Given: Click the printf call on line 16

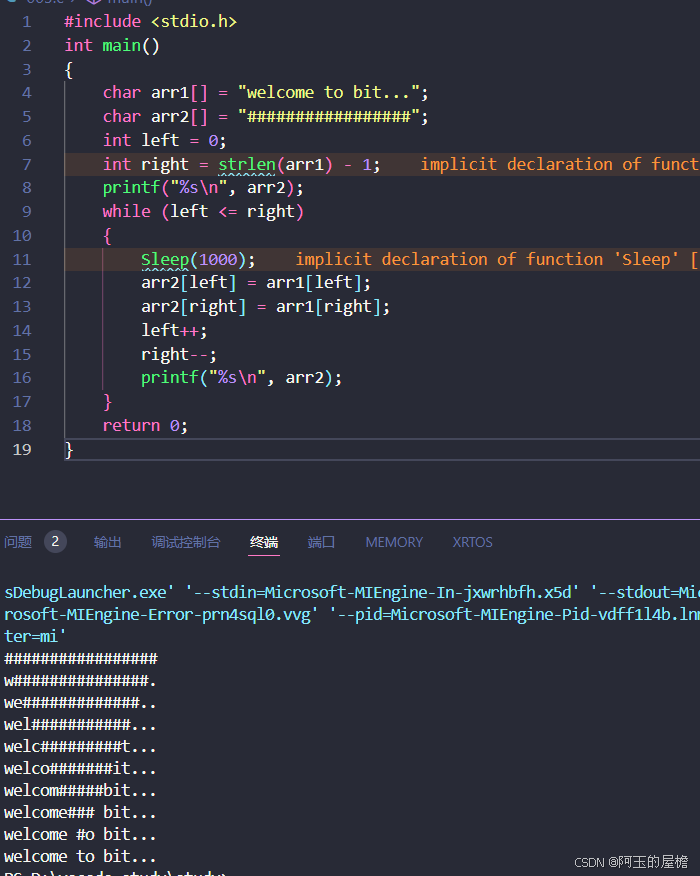Looking at the screenshot, I should [241, 378].
